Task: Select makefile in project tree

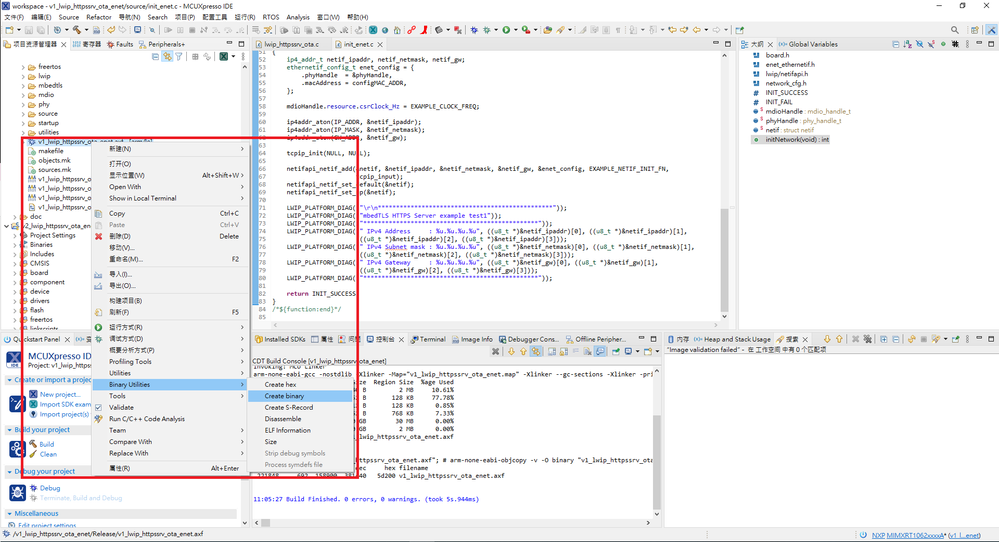Action: coord(50,151)
